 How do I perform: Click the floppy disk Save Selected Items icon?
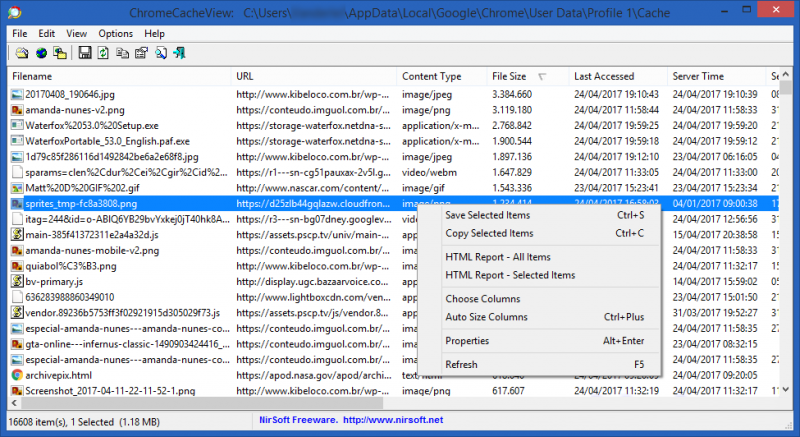click(85, 52)
